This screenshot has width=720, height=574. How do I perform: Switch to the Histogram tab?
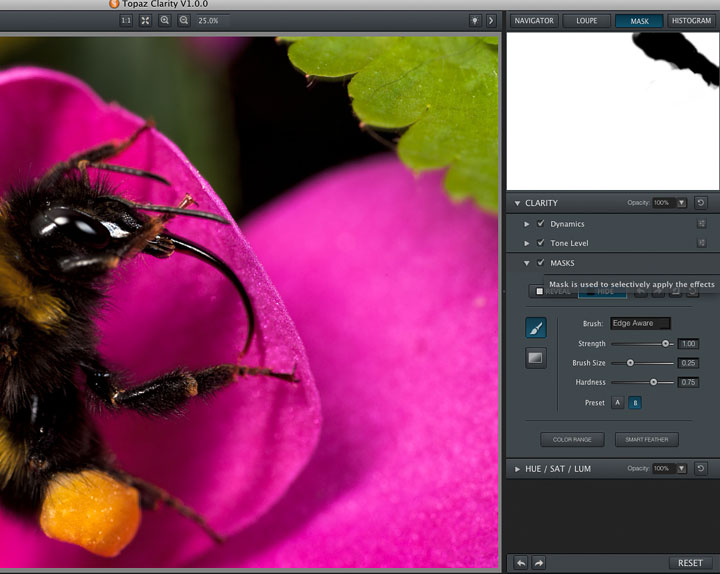(x=692, y=21)
